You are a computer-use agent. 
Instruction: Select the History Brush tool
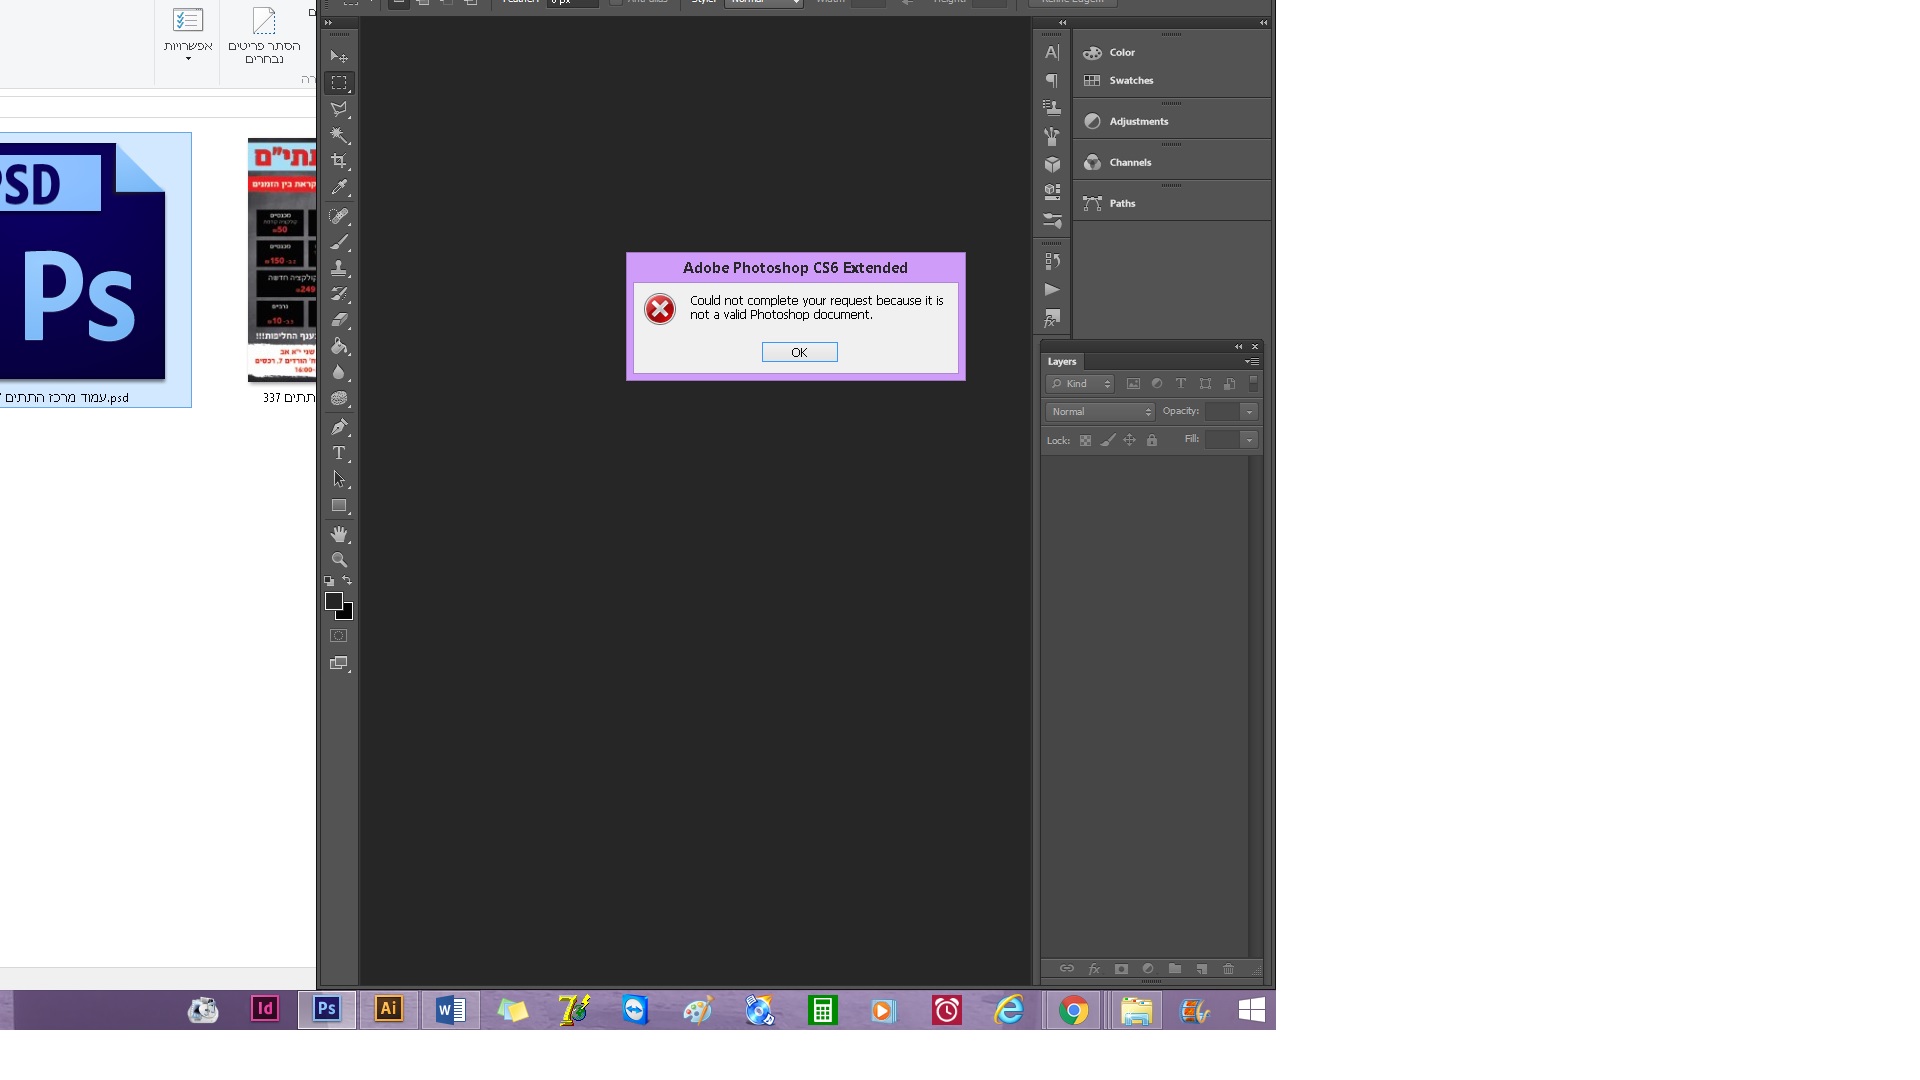339,294
